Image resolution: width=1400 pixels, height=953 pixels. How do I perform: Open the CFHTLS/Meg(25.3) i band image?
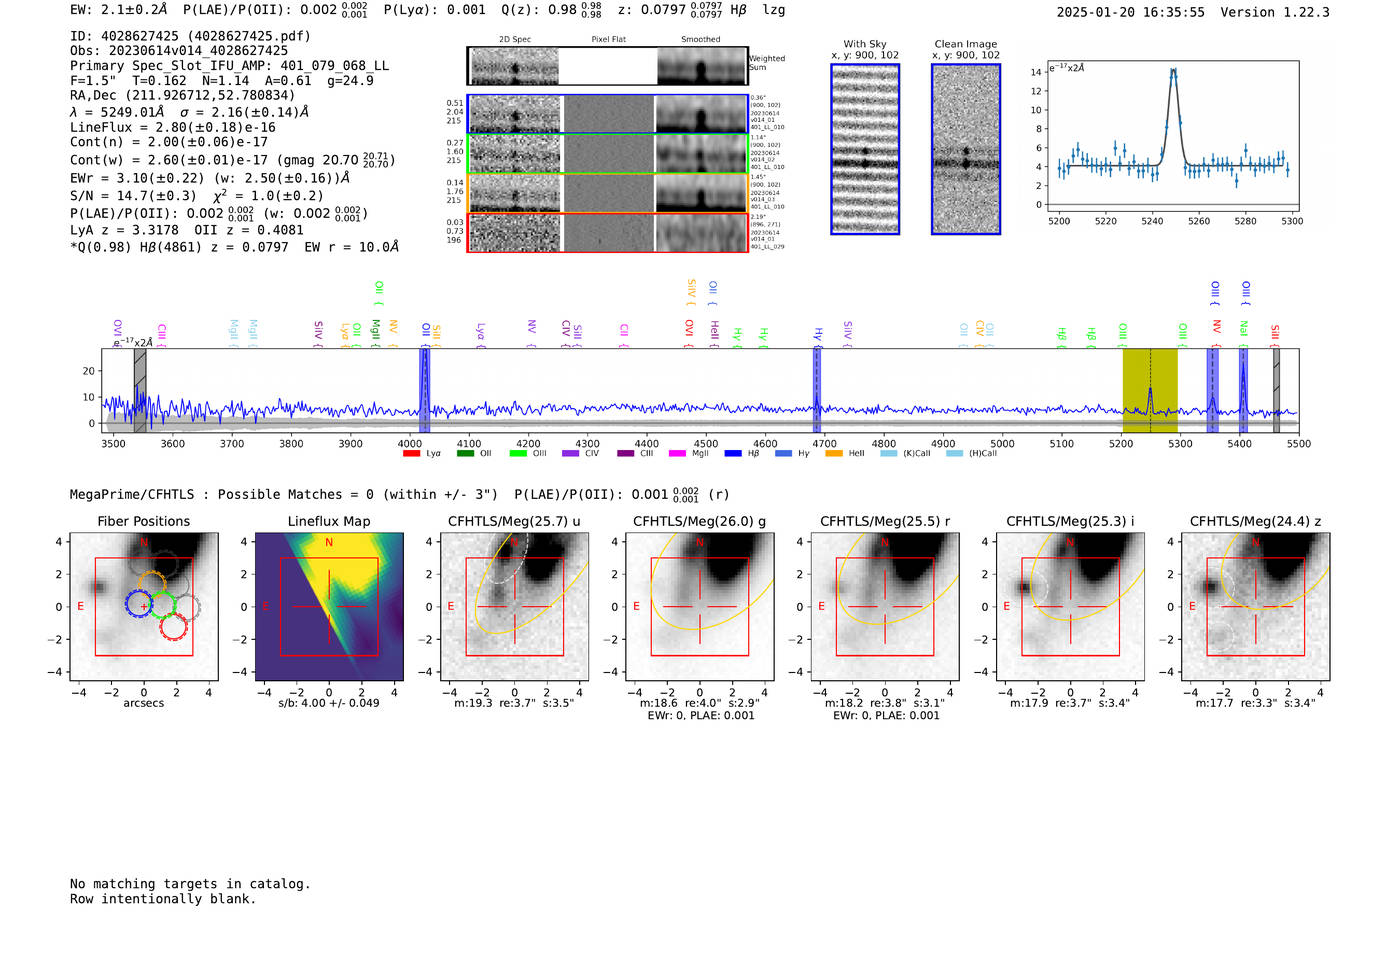click(1070, 607)
